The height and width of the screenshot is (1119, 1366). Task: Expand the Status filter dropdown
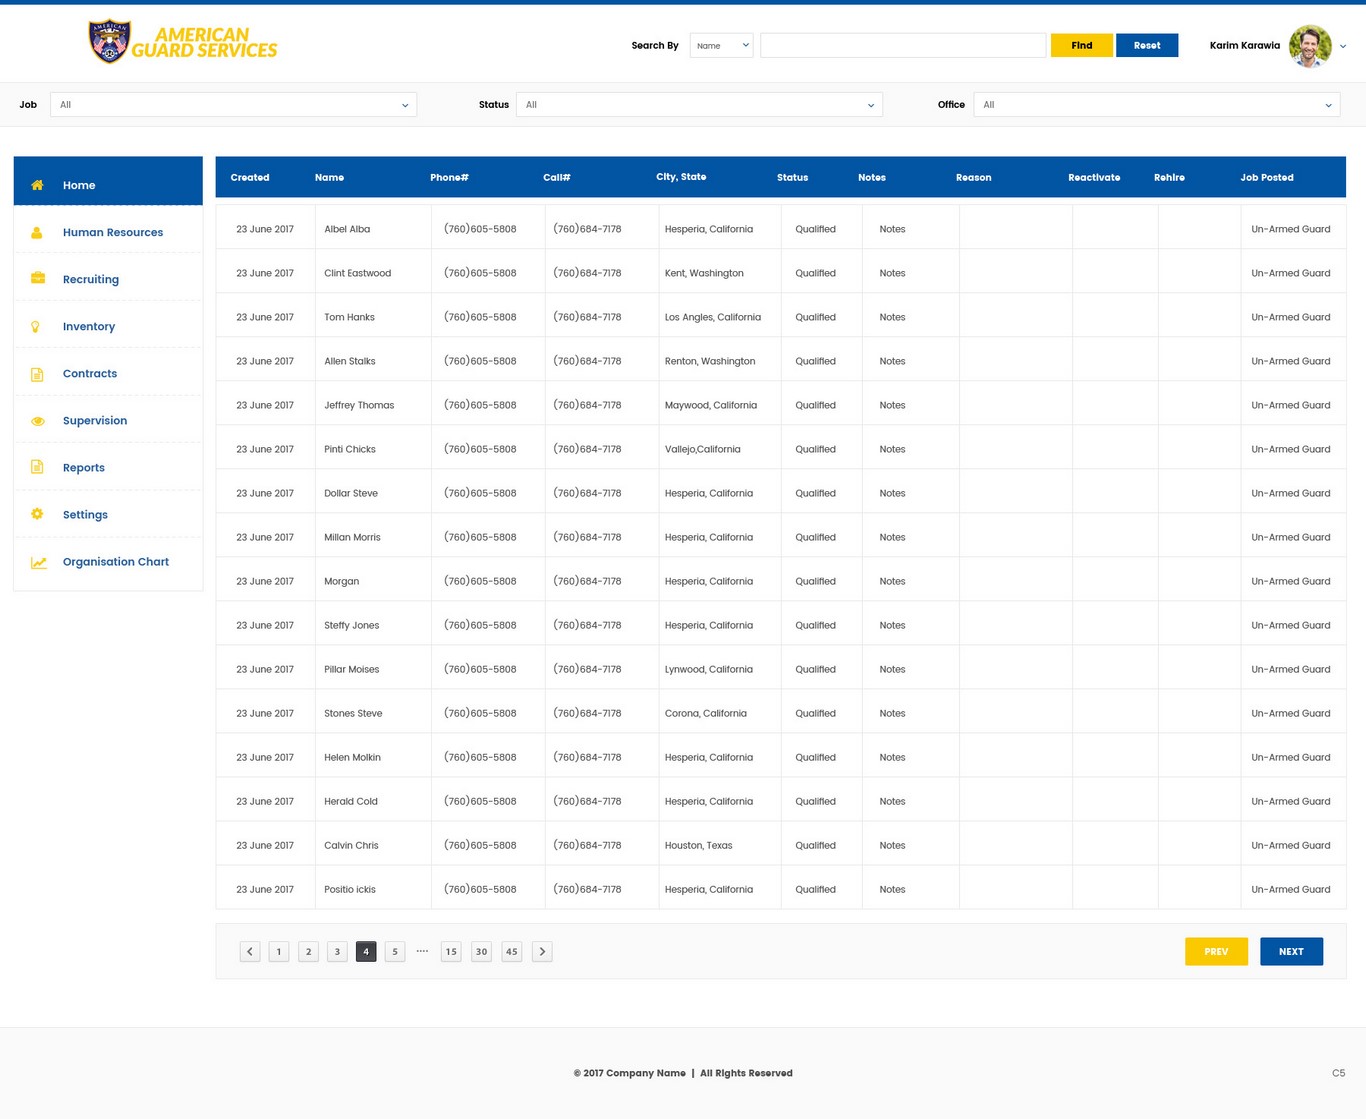tap(699, 105)
